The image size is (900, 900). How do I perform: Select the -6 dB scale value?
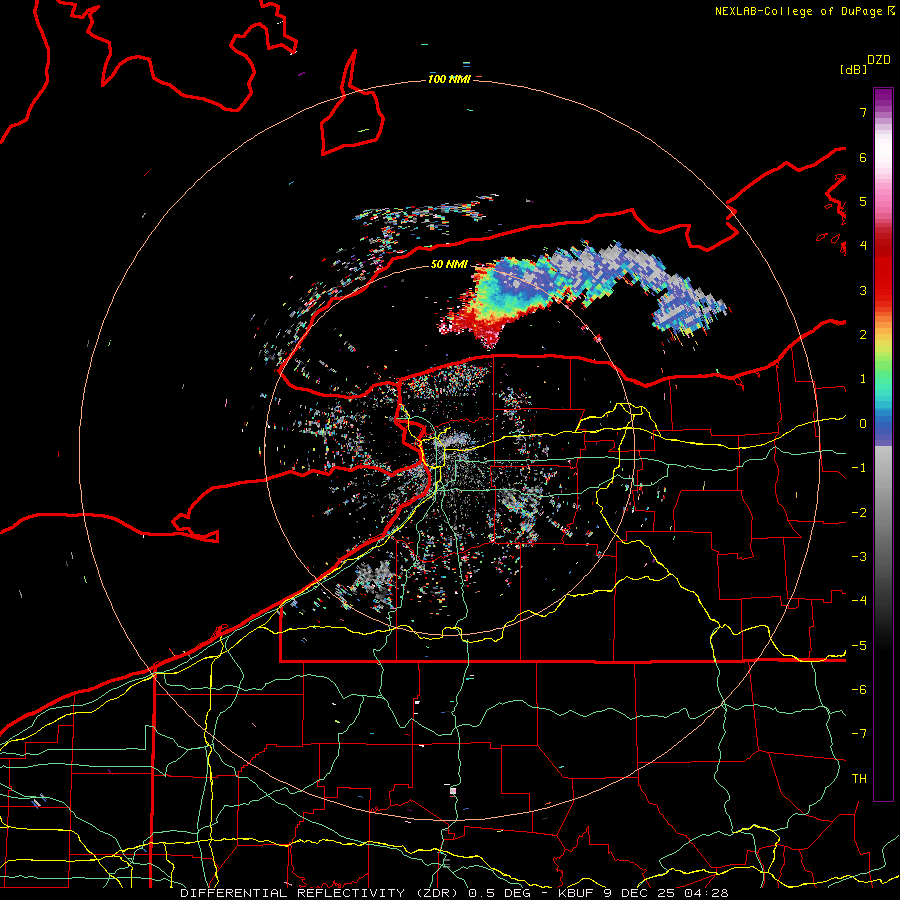pos(859,690)
